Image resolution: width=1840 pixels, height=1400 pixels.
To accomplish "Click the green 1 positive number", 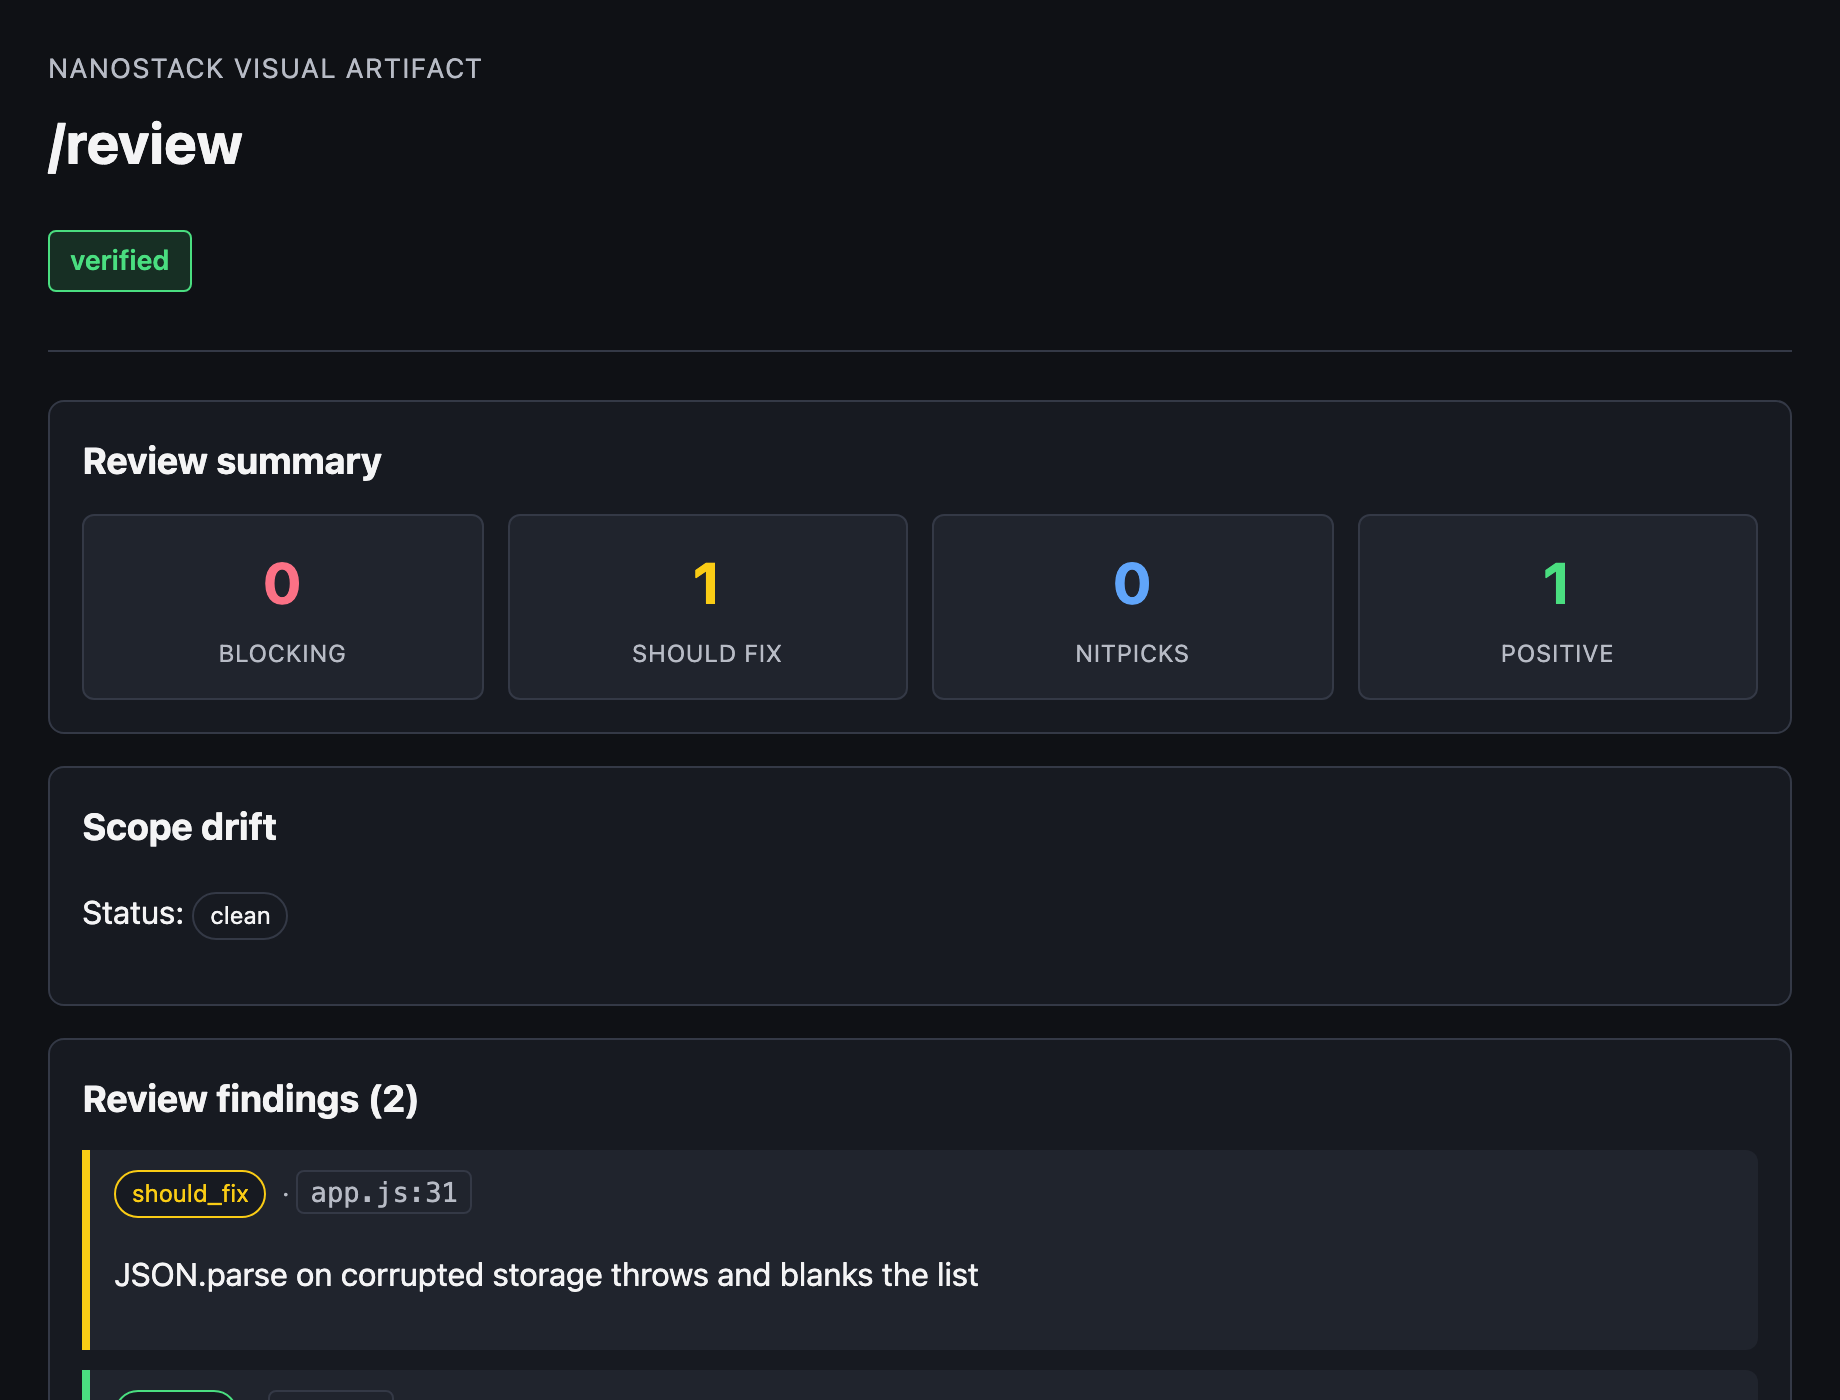I will [x=1556, y=584].
